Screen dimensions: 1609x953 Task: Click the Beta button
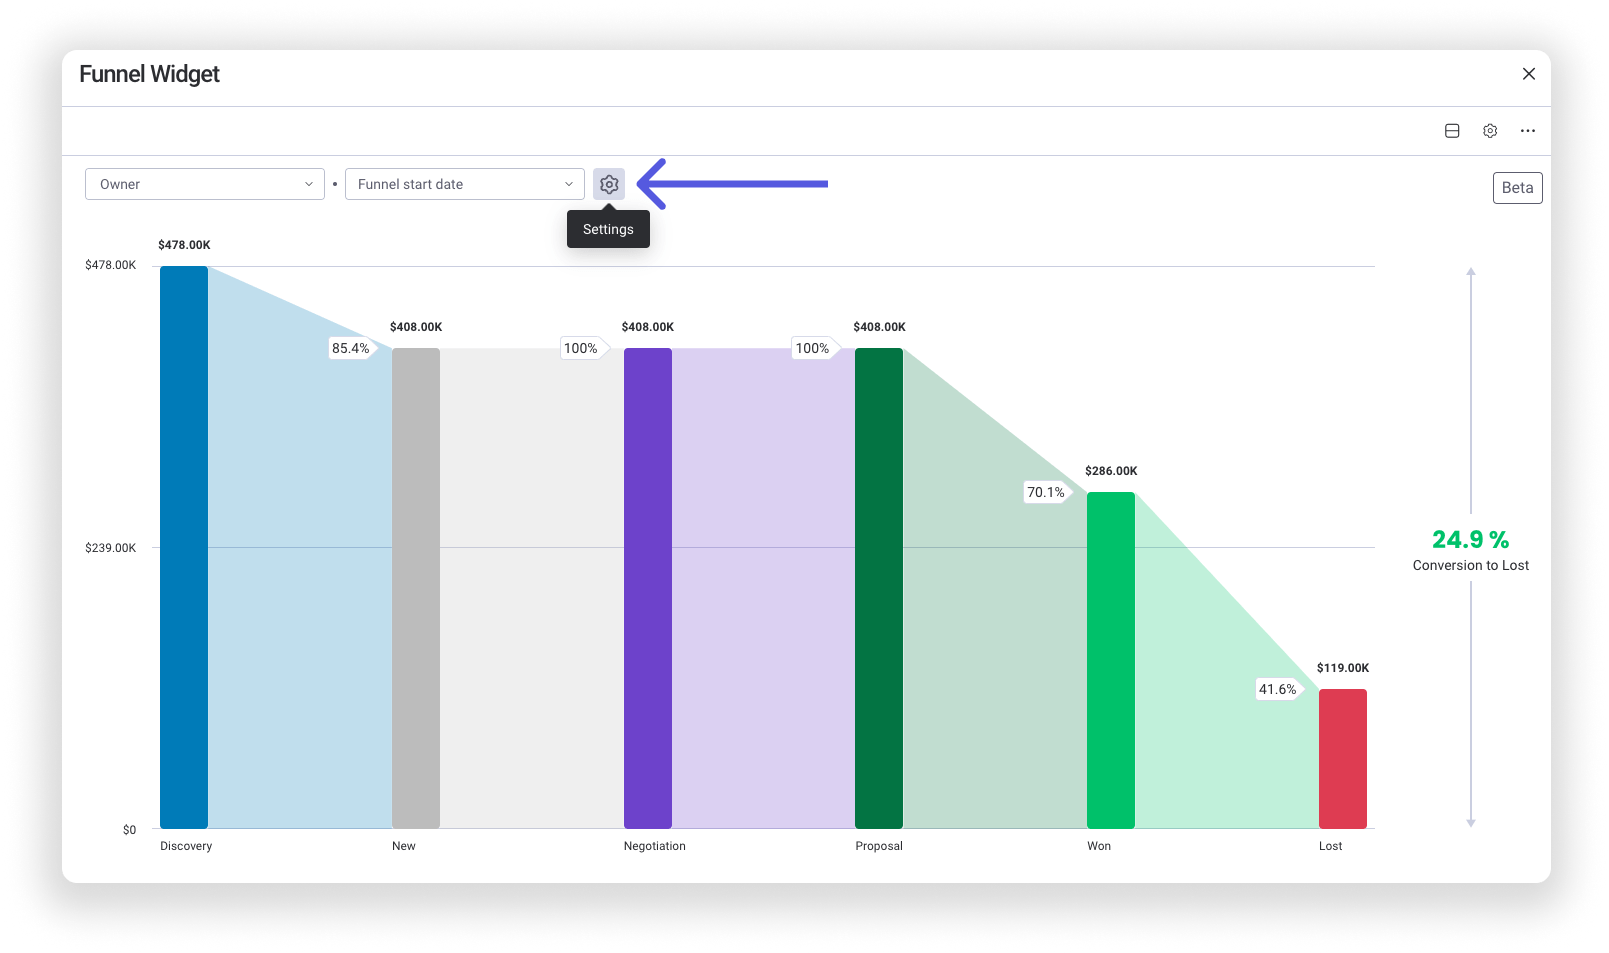pos(1517,187)
